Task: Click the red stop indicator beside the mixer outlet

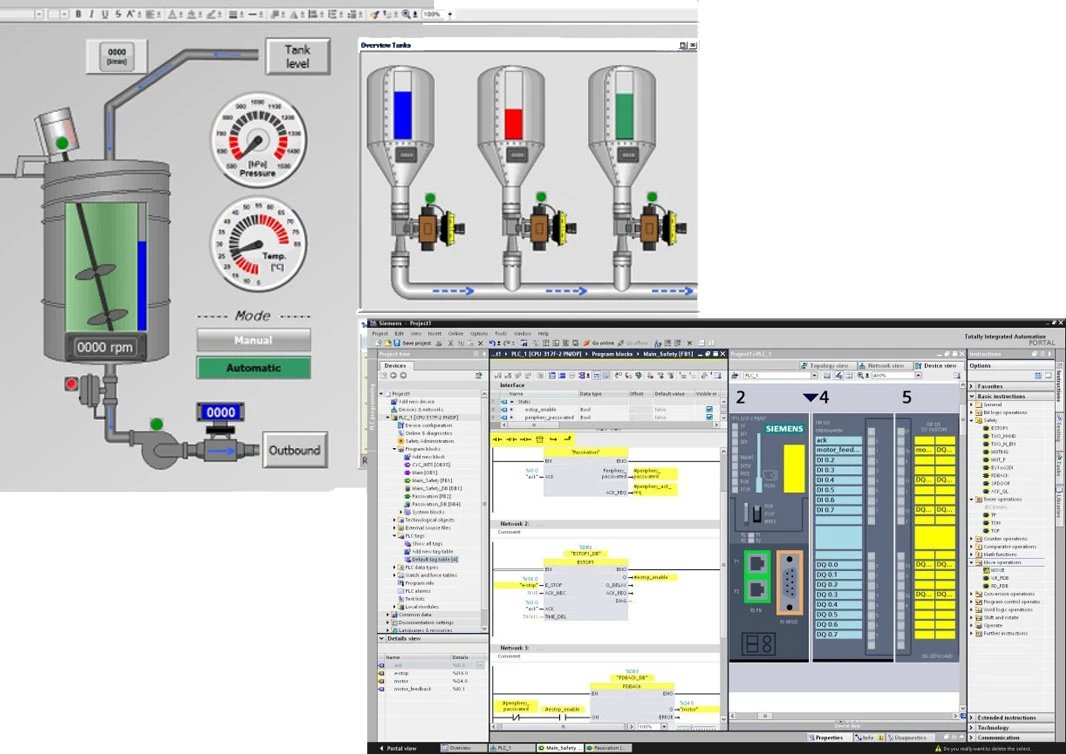Action: [71, 384]
